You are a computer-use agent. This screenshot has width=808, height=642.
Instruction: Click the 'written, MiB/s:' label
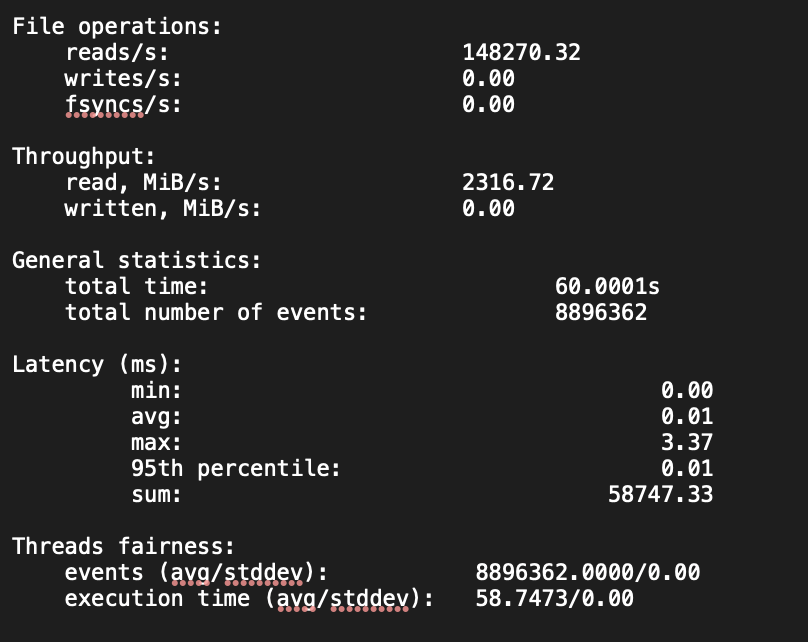click(163, 208)
